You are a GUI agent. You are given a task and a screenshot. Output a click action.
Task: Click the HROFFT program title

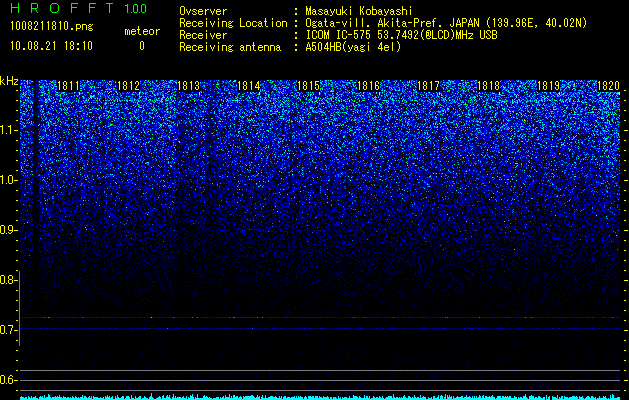[x=62, y=8]
